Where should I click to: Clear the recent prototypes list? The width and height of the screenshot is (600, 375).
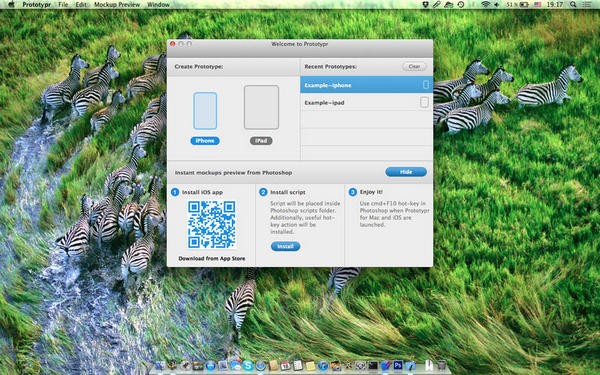coord(414,66)
